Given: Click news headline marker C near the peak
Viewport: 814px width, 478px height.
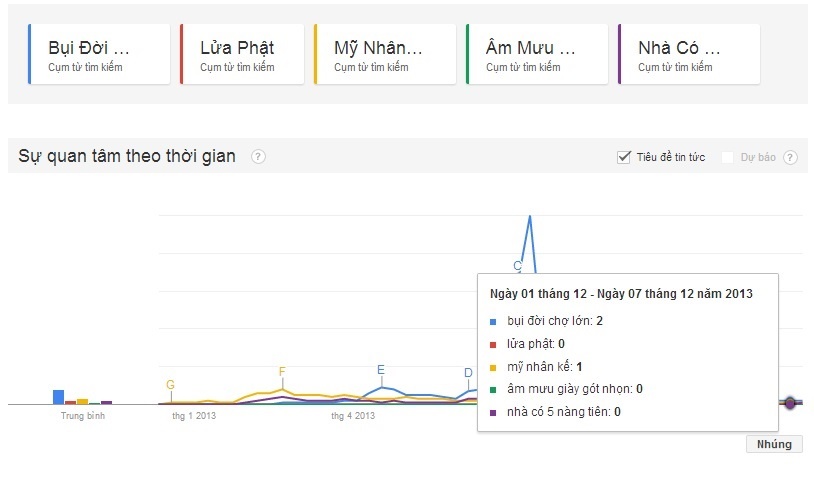Looking at the screenshot, I should pos(517,265).
